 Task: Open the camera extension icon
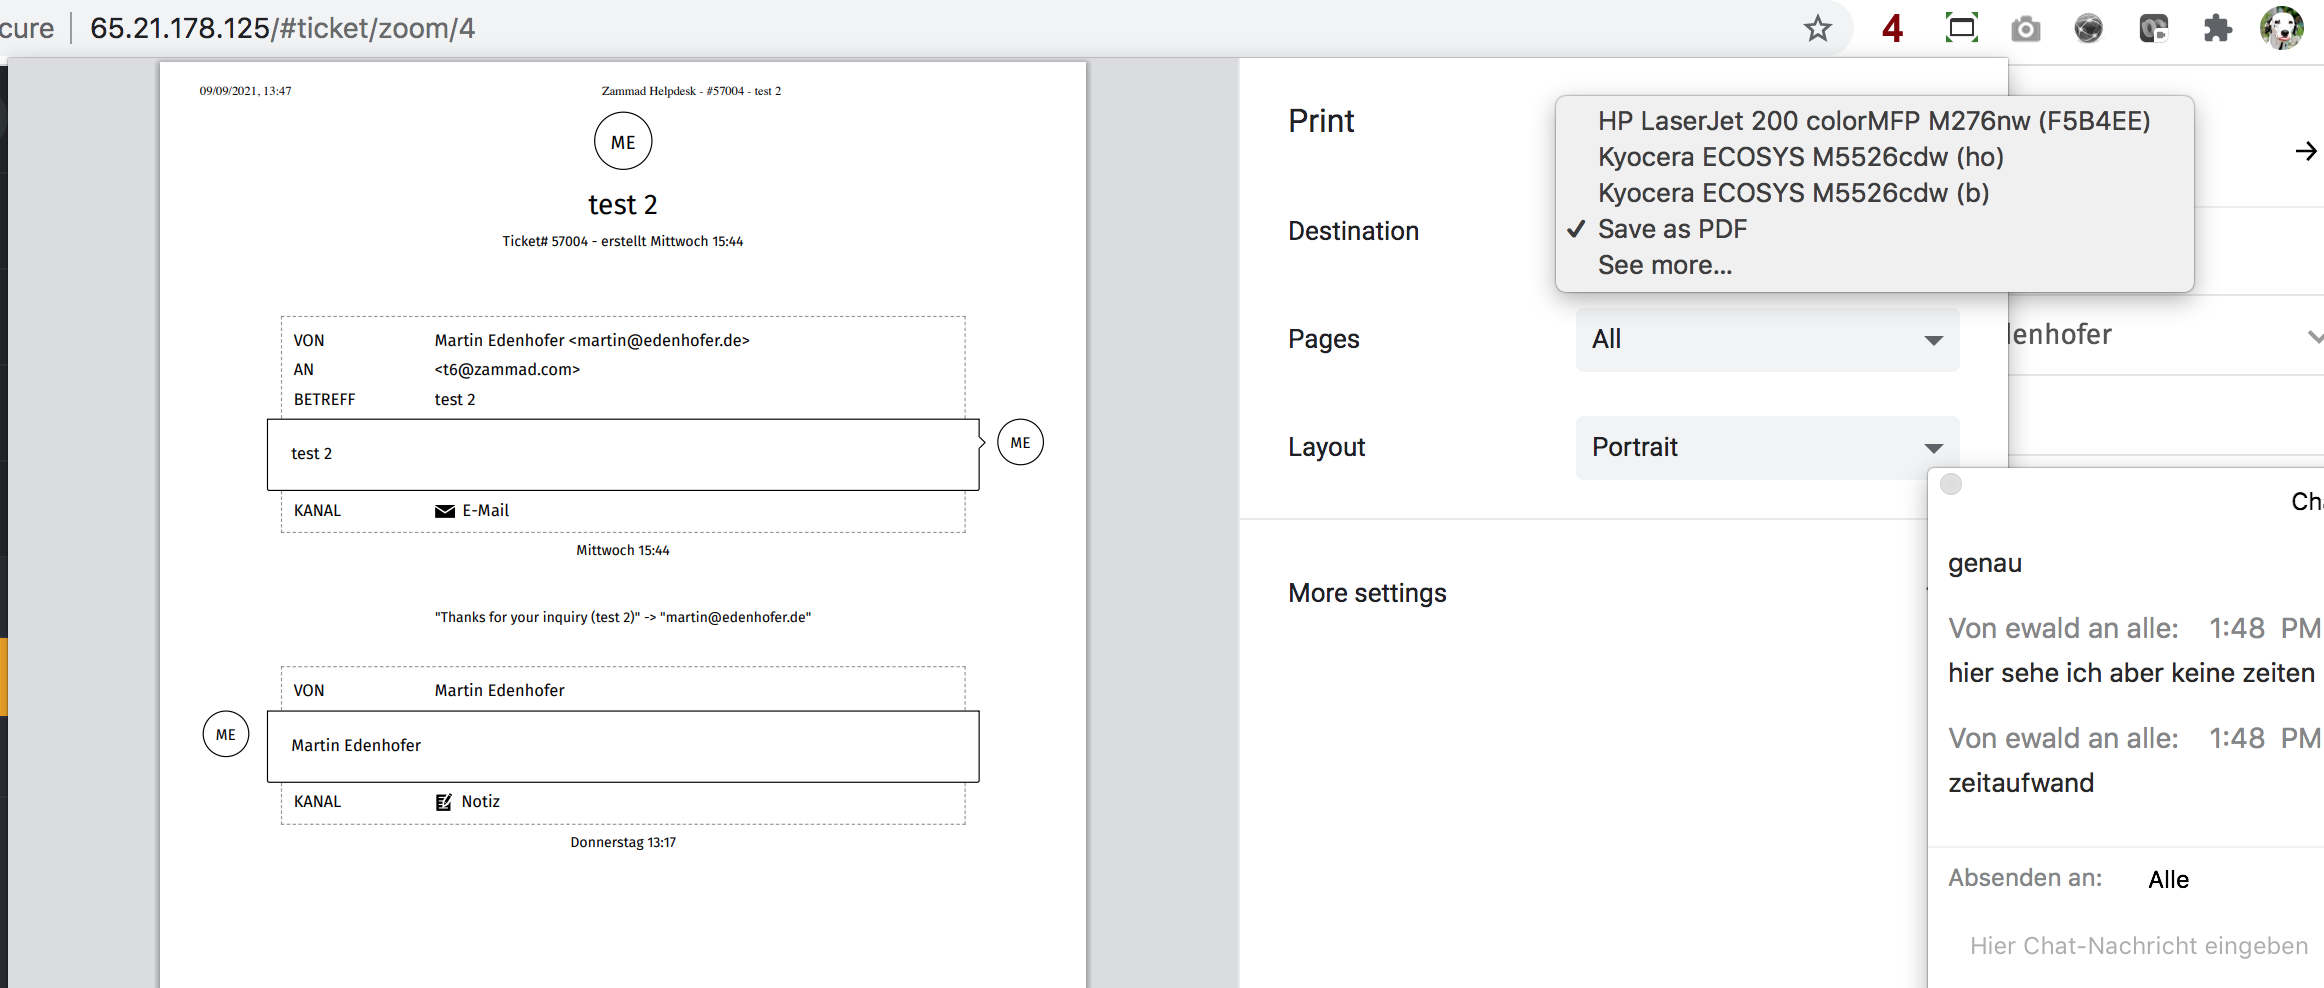click(x=2025, y=28)
